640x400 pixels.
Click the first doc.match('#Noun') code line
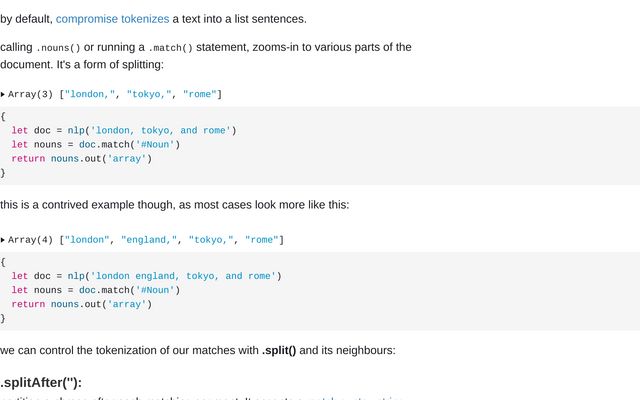tap(96, 144)
